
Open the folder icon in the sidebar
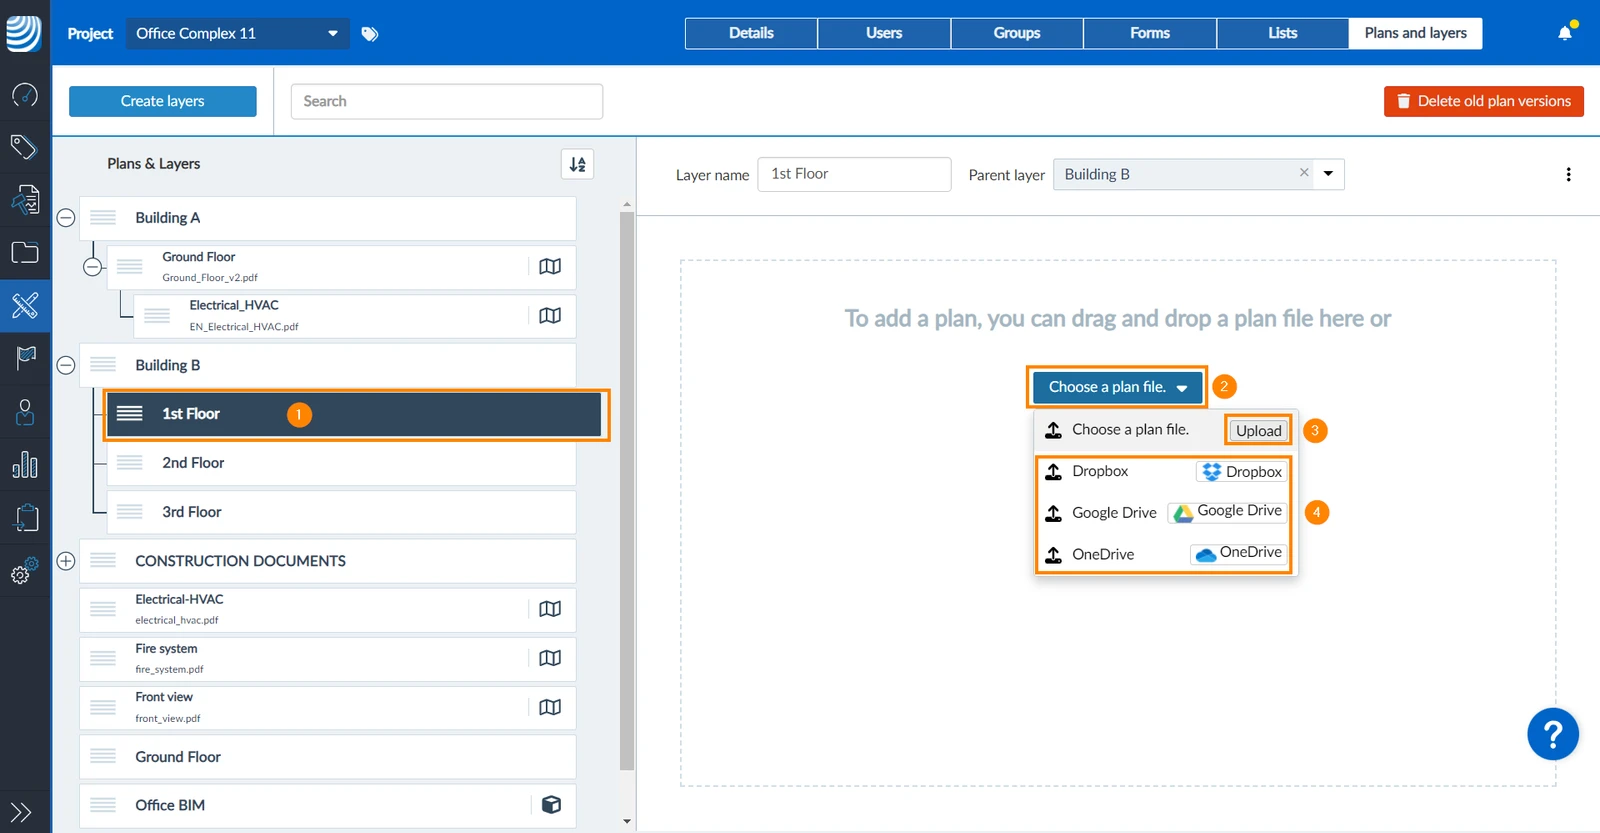25,253
